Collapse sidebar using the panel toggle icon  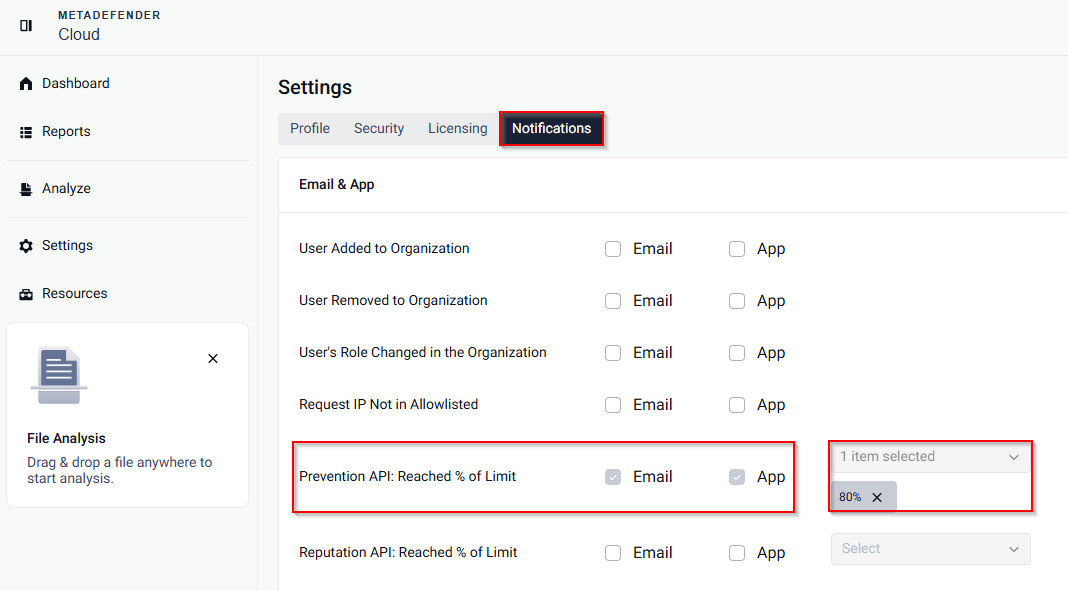(x=26, y=25)
